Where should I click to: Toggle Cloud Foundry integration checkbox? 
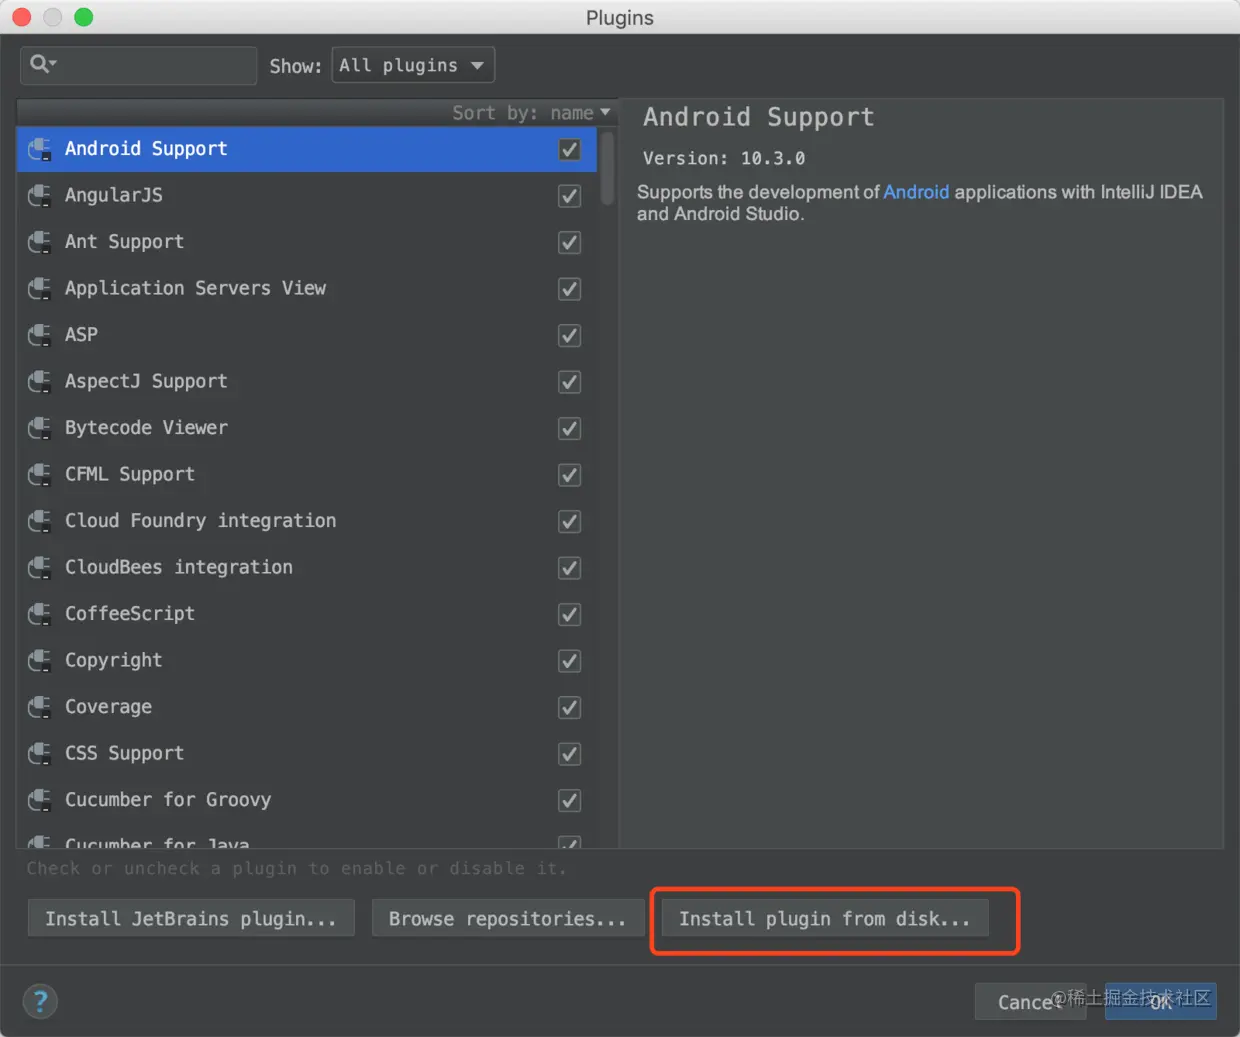click(569, 521)
